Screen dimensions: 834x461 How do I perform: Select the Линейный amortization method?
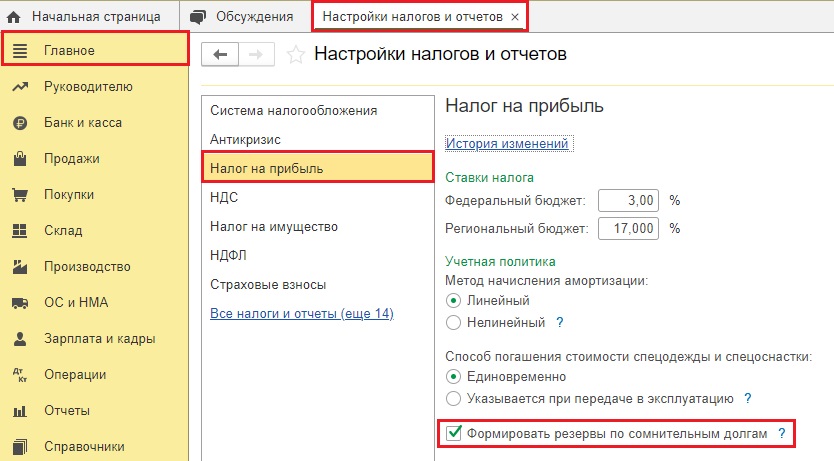coord(453,300)
